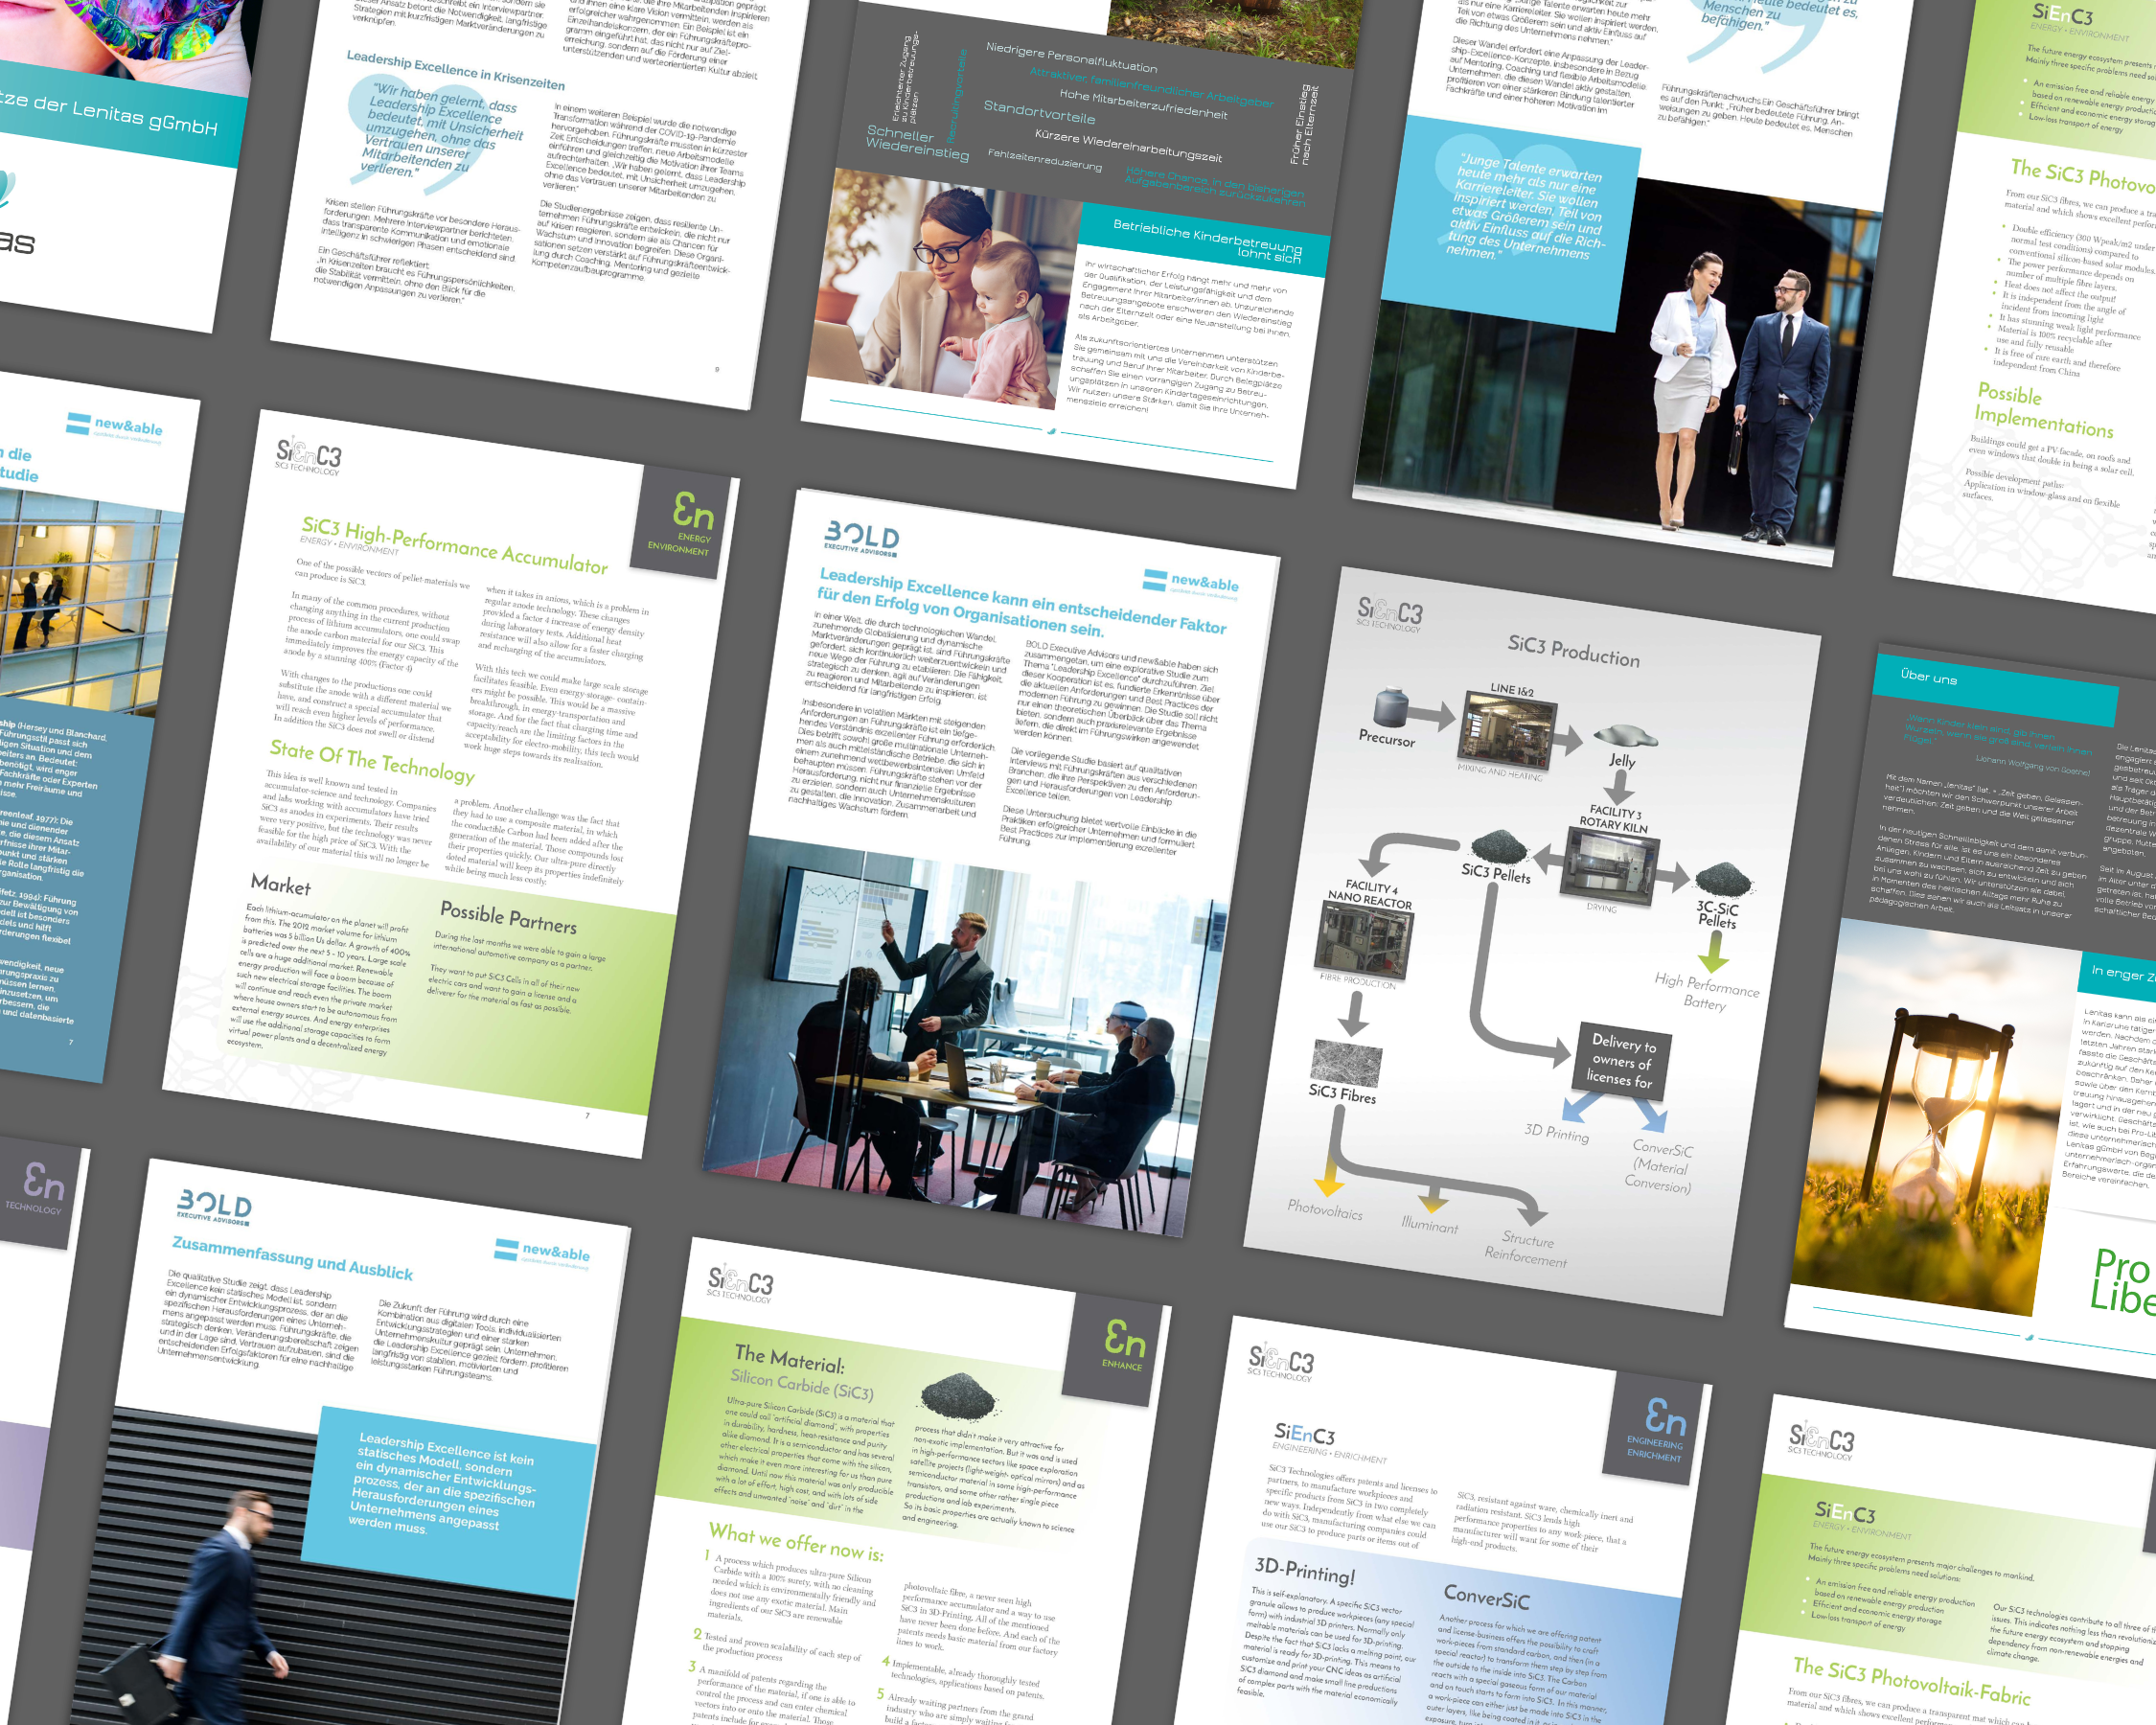Click the SiC3 High-Performance Accumulator heading
Image resolution: width=2156 pixels, height=1725 pixels.
[x=454, y=545]
